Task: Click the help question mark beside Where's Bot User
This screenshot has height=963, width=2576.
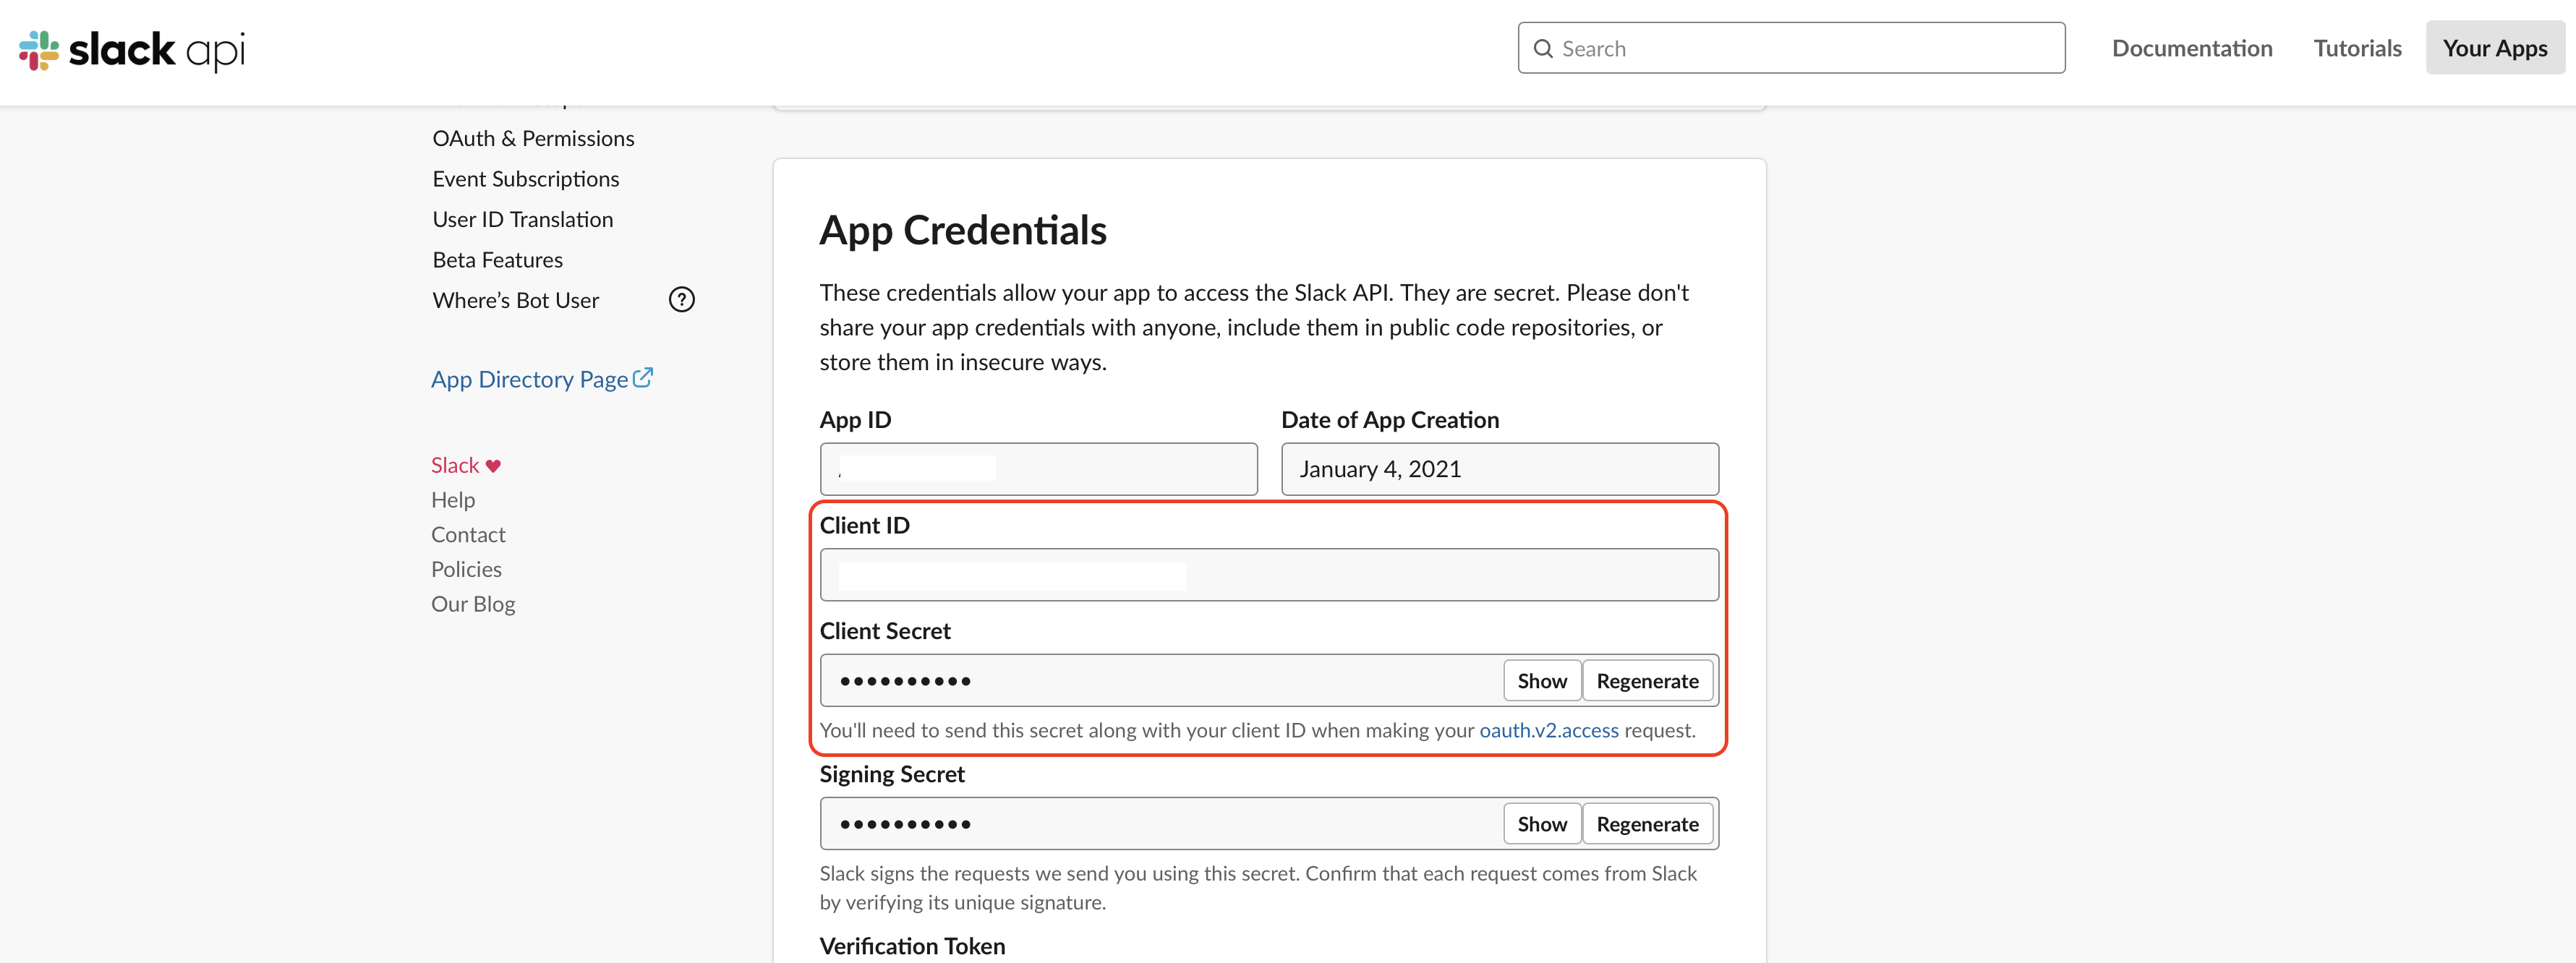Action: [681, 299]
